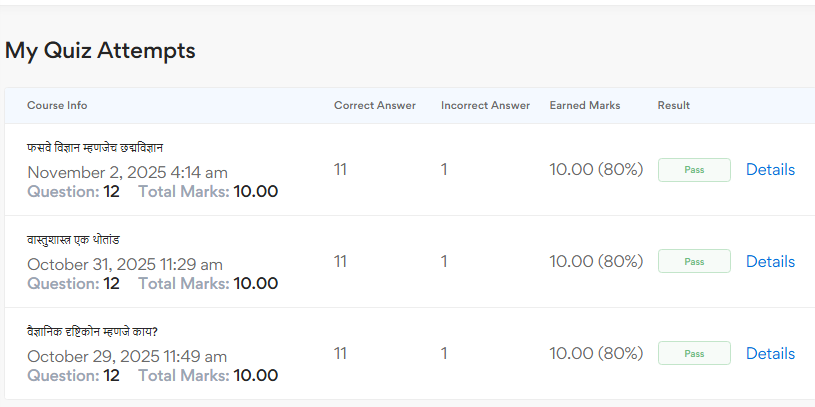View Details of the October 29 attempt

point(770,354)
